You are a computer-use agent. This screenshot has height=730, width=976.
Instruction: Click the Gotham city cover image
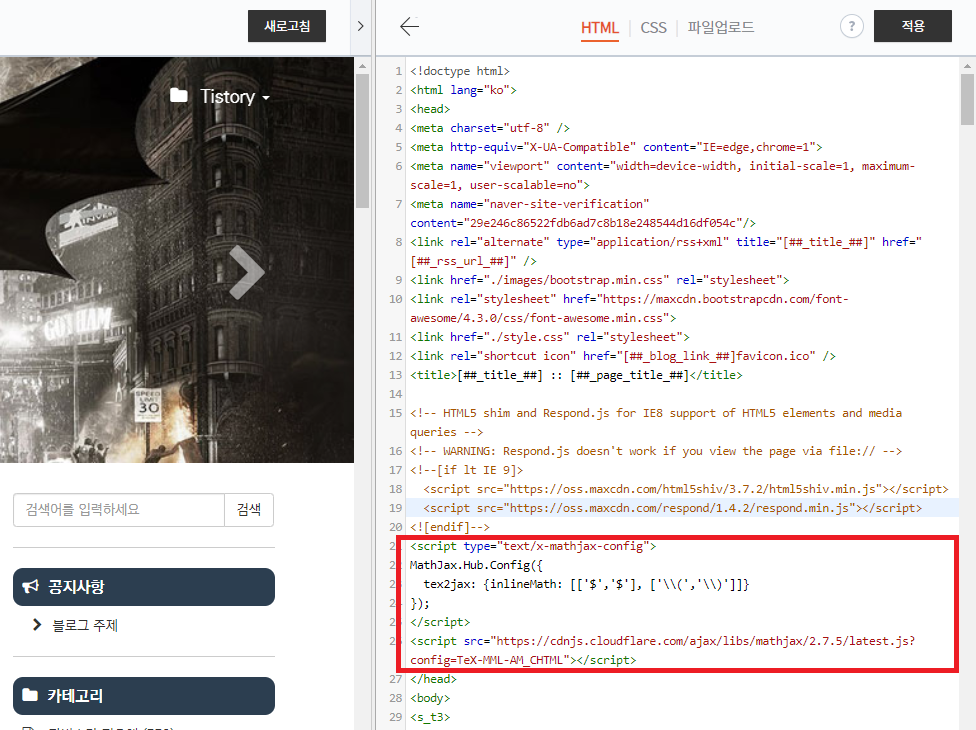click(x=177, y=260)
